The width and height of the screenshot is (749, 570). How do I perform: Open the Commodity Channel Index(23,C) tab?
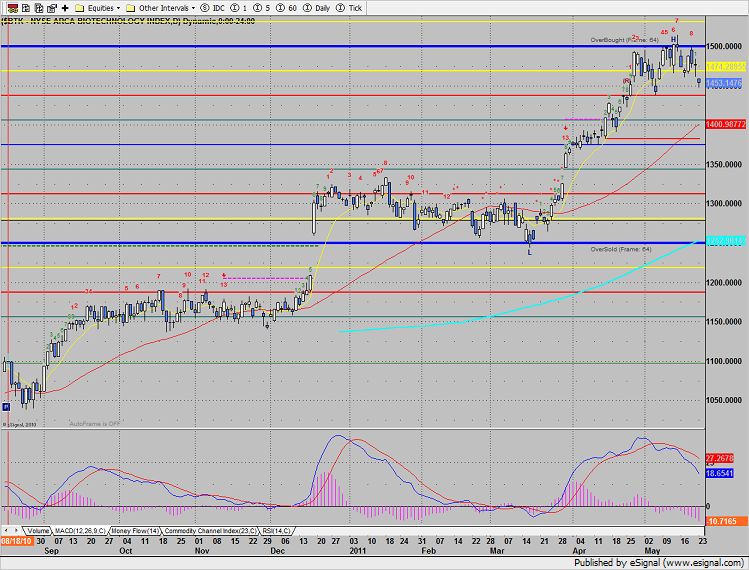pyautogui.click(x=210, y=531)
